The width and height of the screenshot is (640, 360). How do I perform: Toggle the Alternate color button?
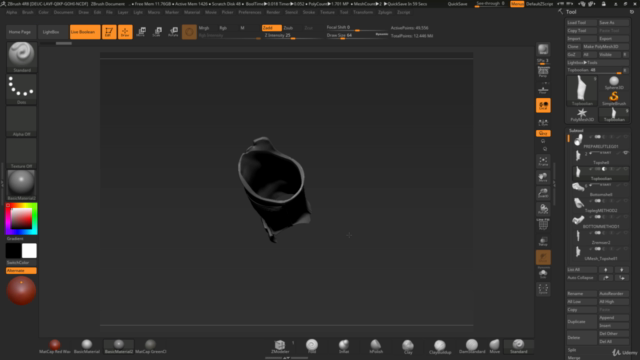tap(21, 271)
